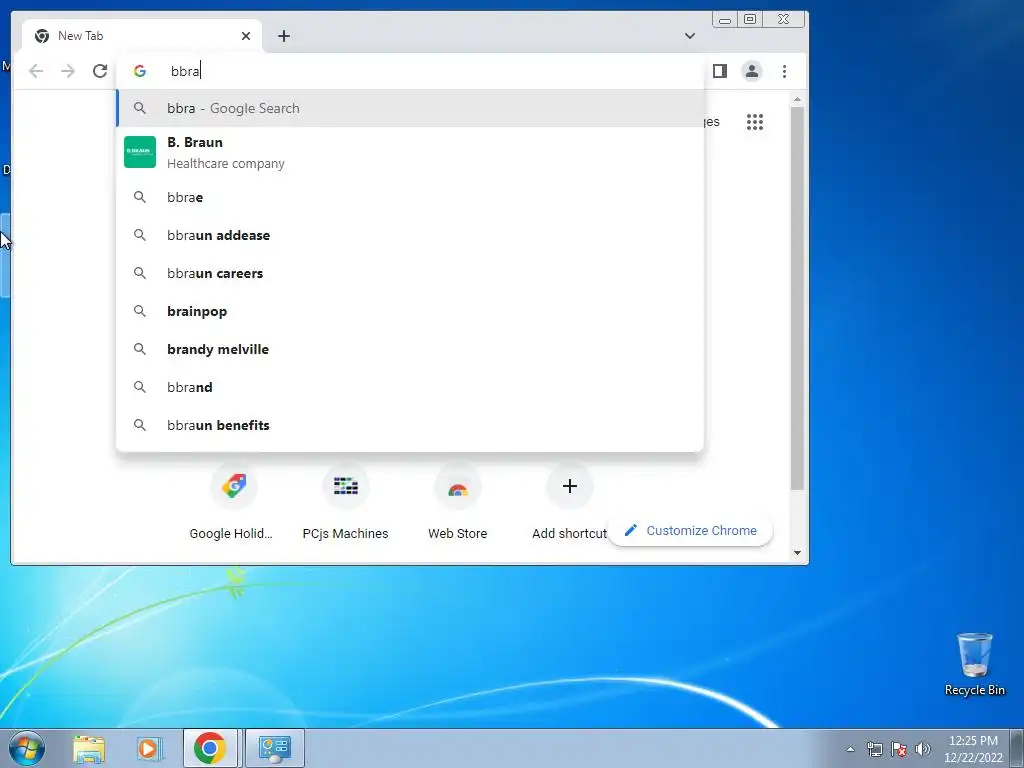The image size is (1024, 768).
Task: Choose 'bbra - Google Search' suggestion
Action: [410, 108]
